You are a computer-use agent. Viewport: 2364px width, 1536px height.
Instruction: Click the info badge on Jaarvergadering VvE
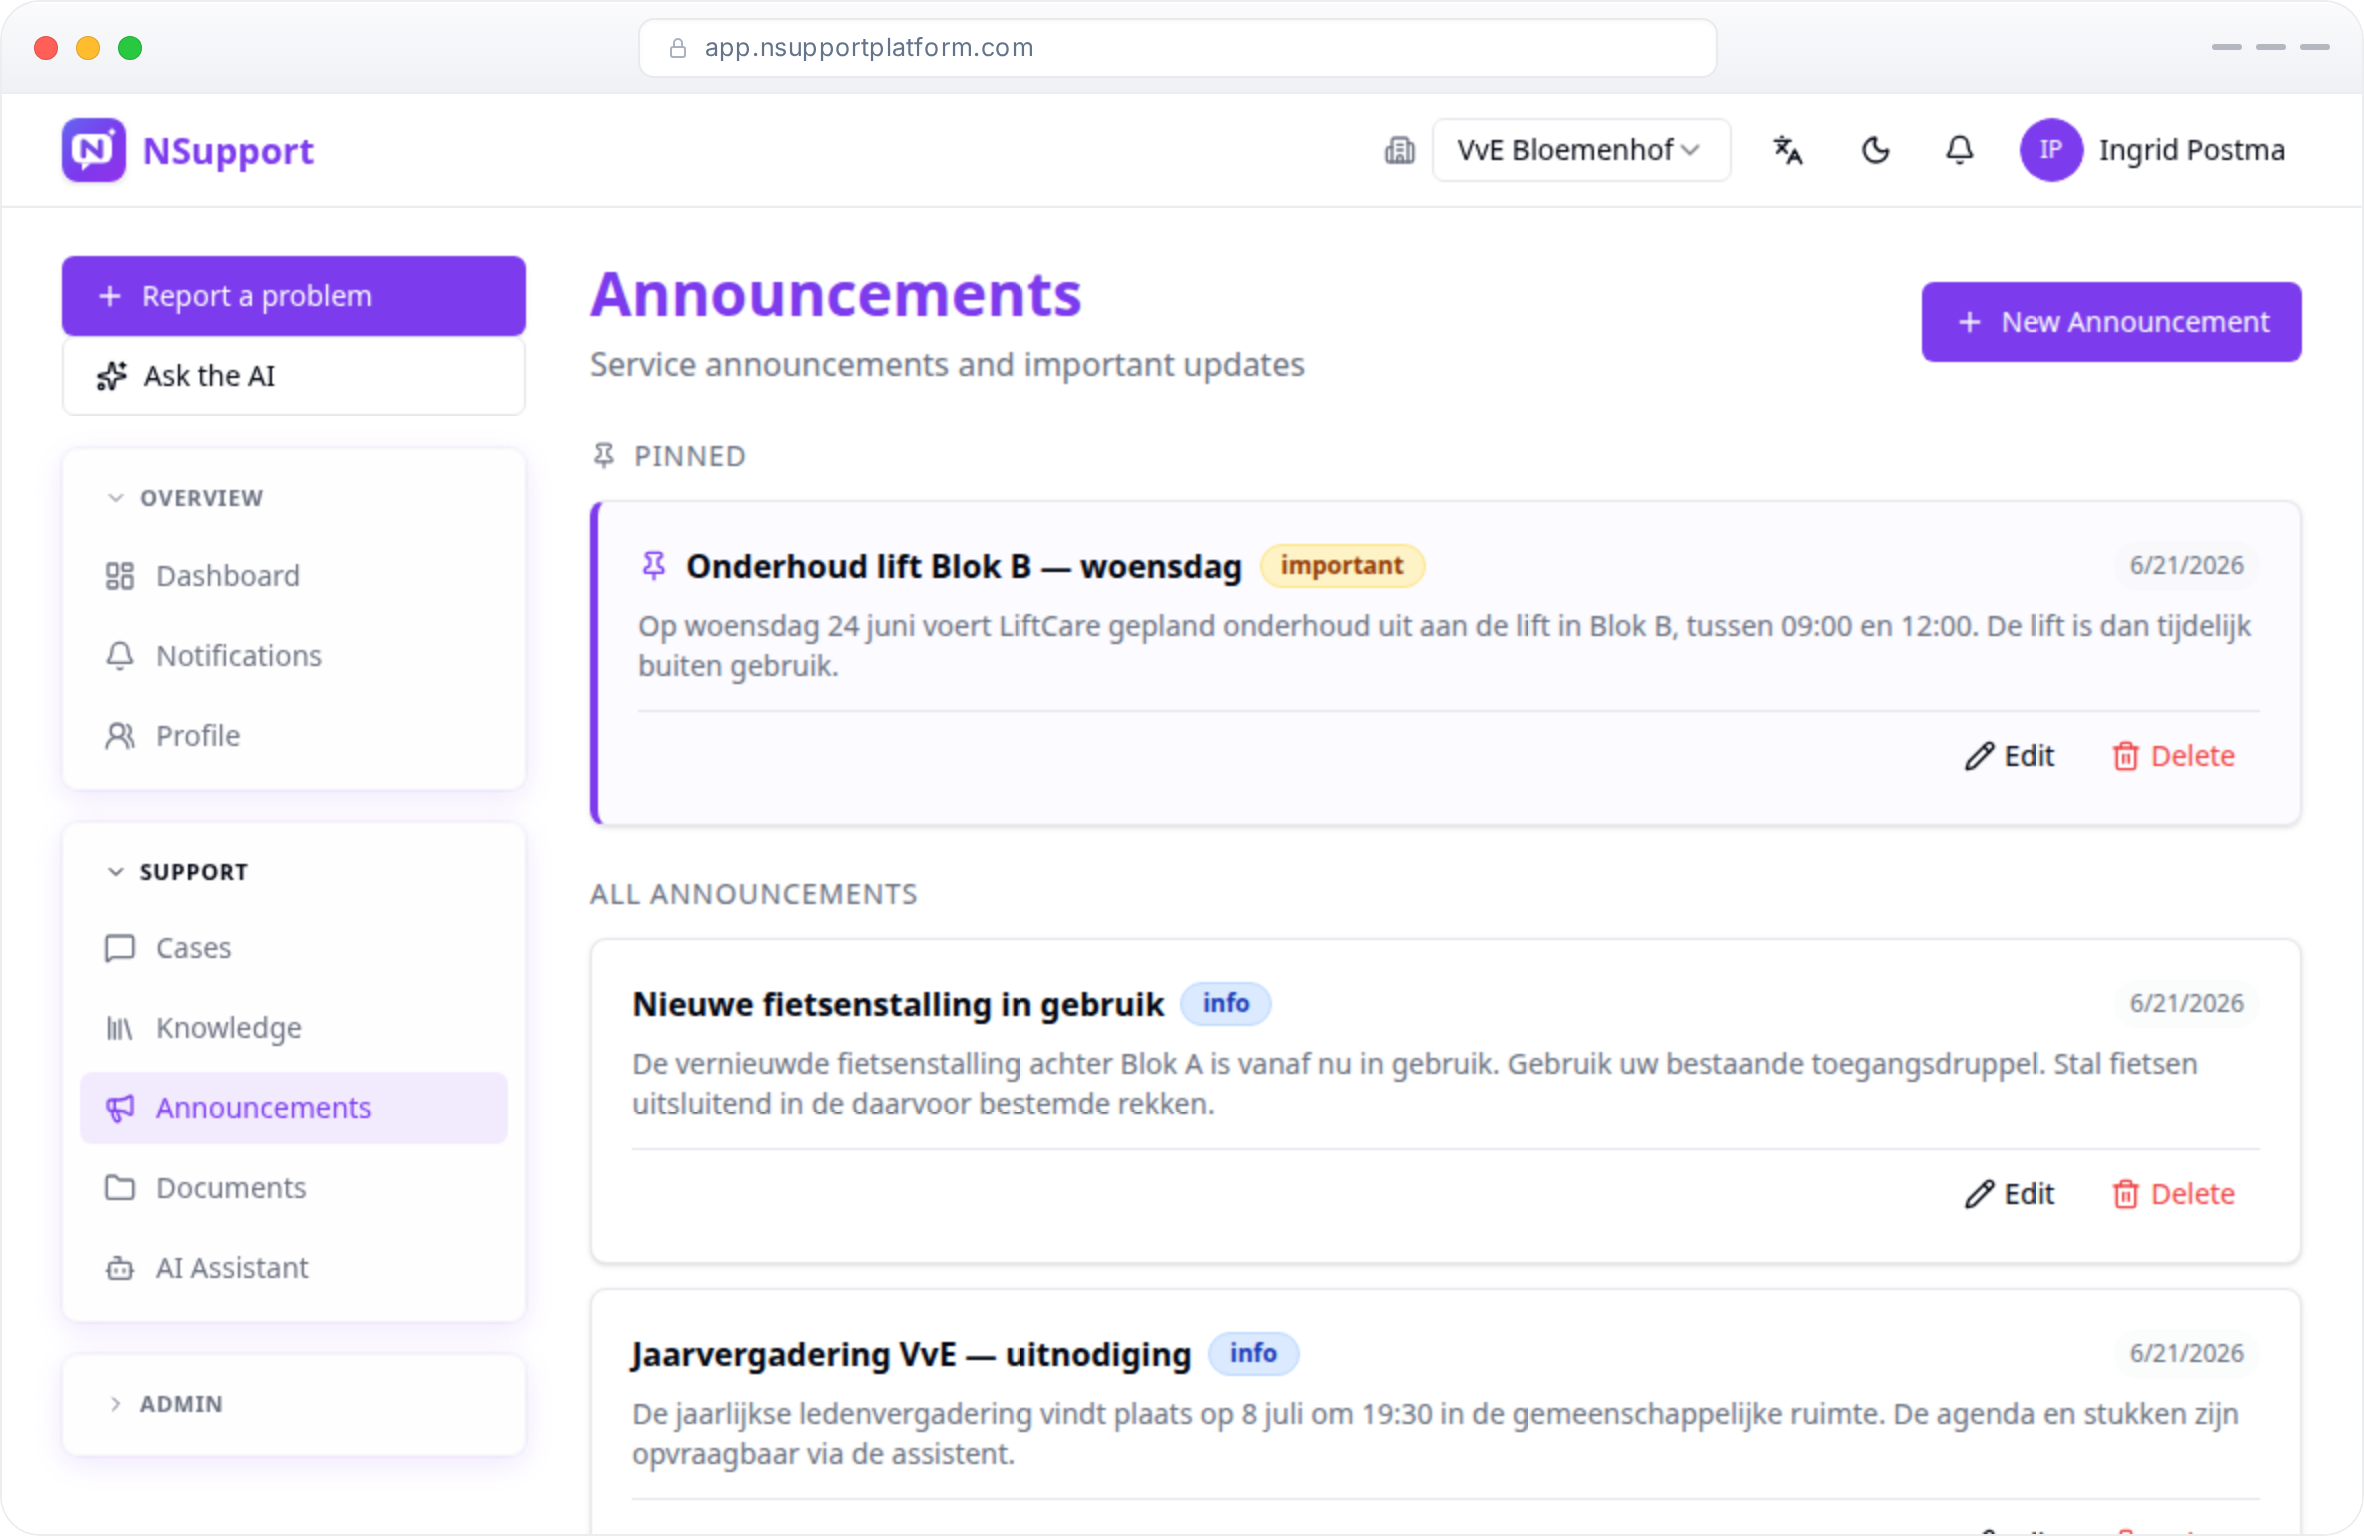point(1253,1354)
